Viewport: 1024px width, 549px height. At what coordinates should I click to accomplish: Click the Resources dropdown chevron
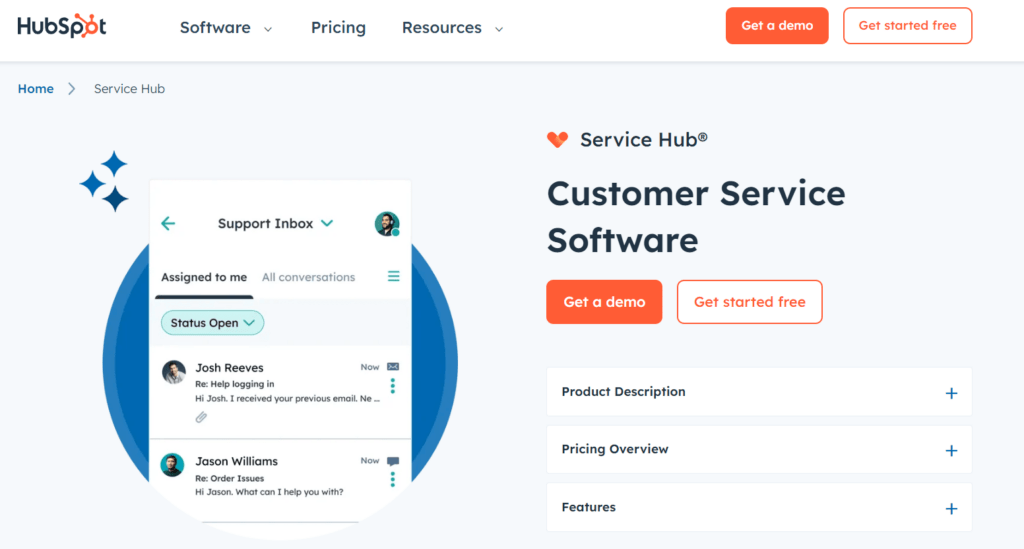tap(499, 29)
